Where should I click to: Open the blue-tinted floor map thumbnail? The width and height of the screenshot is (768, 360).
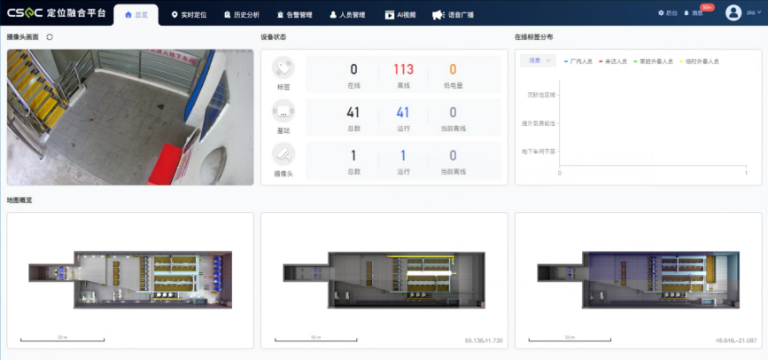[x=638, y=280]
